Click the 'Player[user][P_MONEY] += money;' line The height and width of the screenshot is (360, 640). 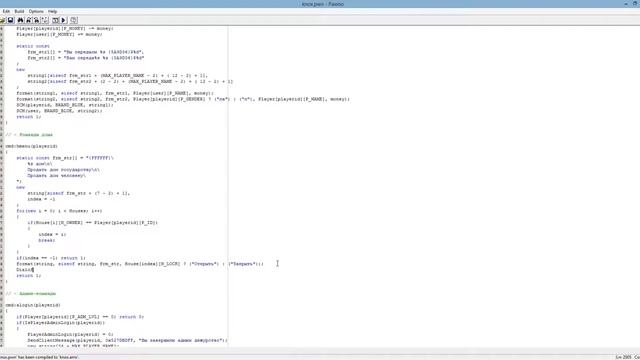click(x=59, y=35)
